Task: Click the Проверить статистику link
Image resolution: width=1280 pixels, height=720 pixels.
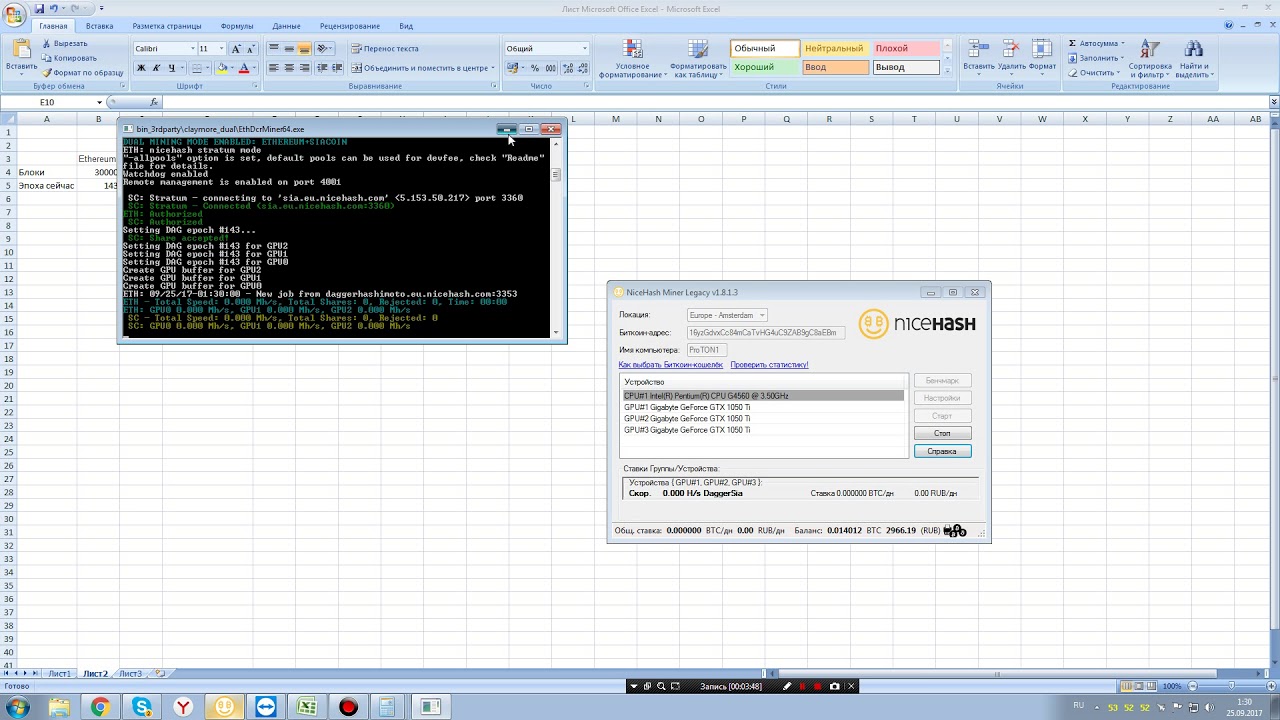Action: coord(769,365)
